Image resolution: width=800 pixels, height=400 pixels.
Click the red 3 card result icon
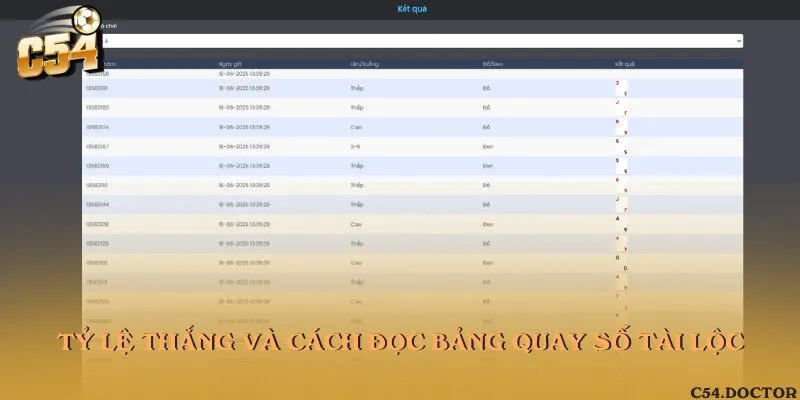[617, 83]
